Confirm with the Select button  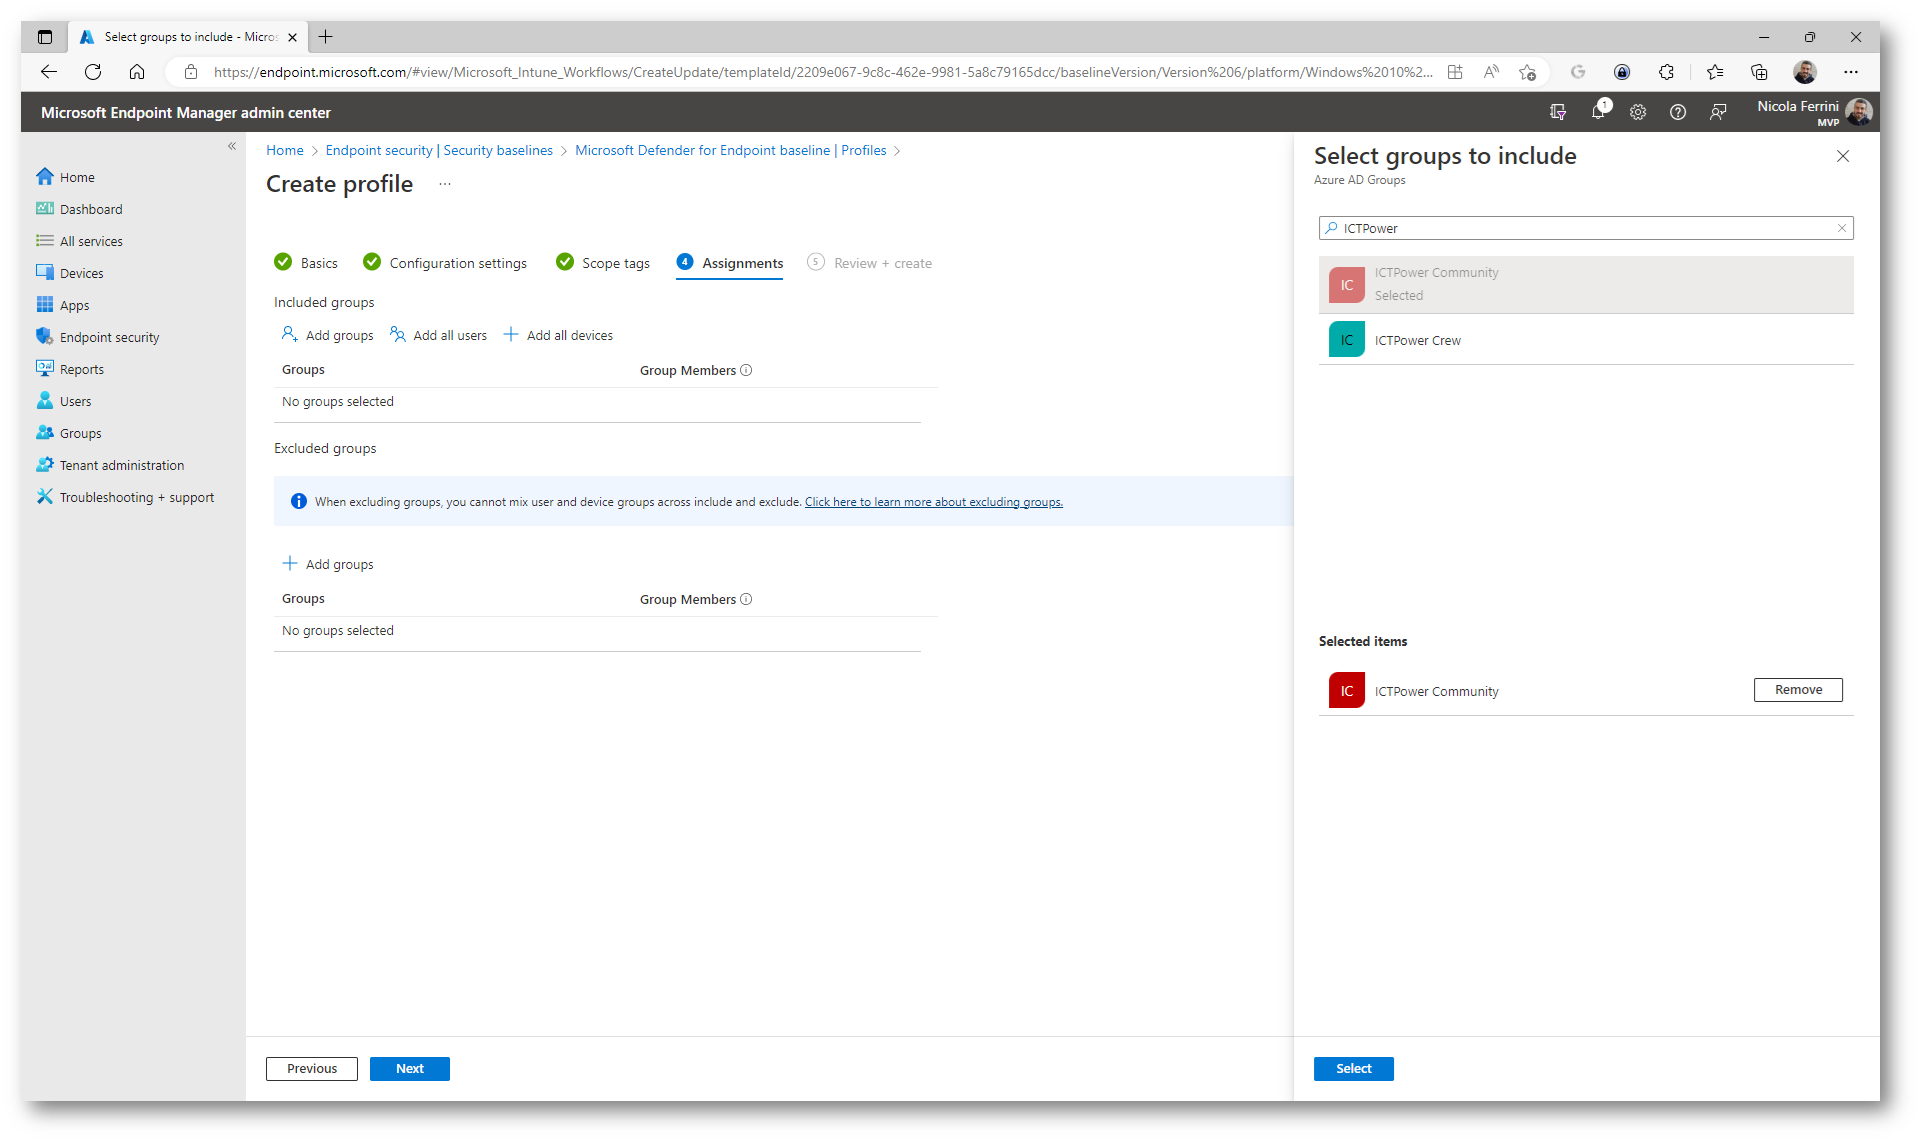tap(1354, 1069)
